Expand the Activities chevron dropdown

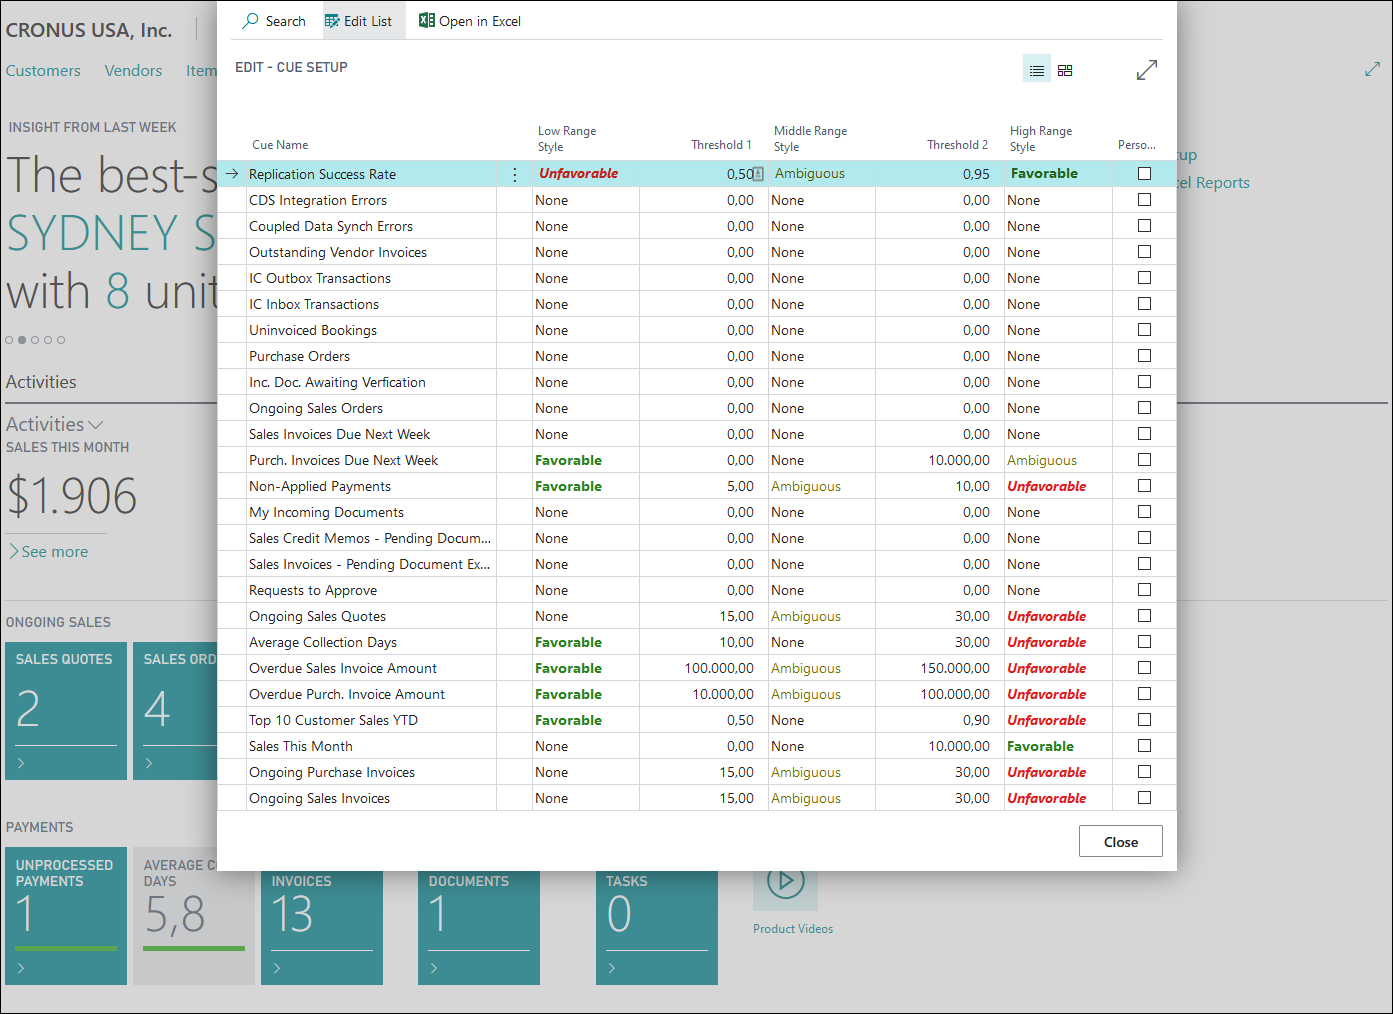point(96,425)
